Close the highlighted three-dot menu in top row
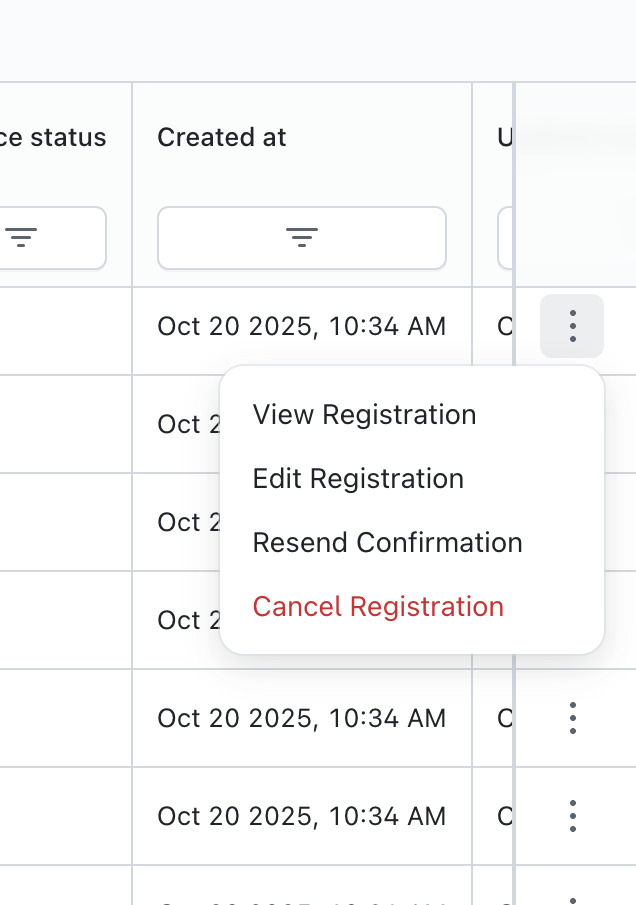 (x=572, y=326)
